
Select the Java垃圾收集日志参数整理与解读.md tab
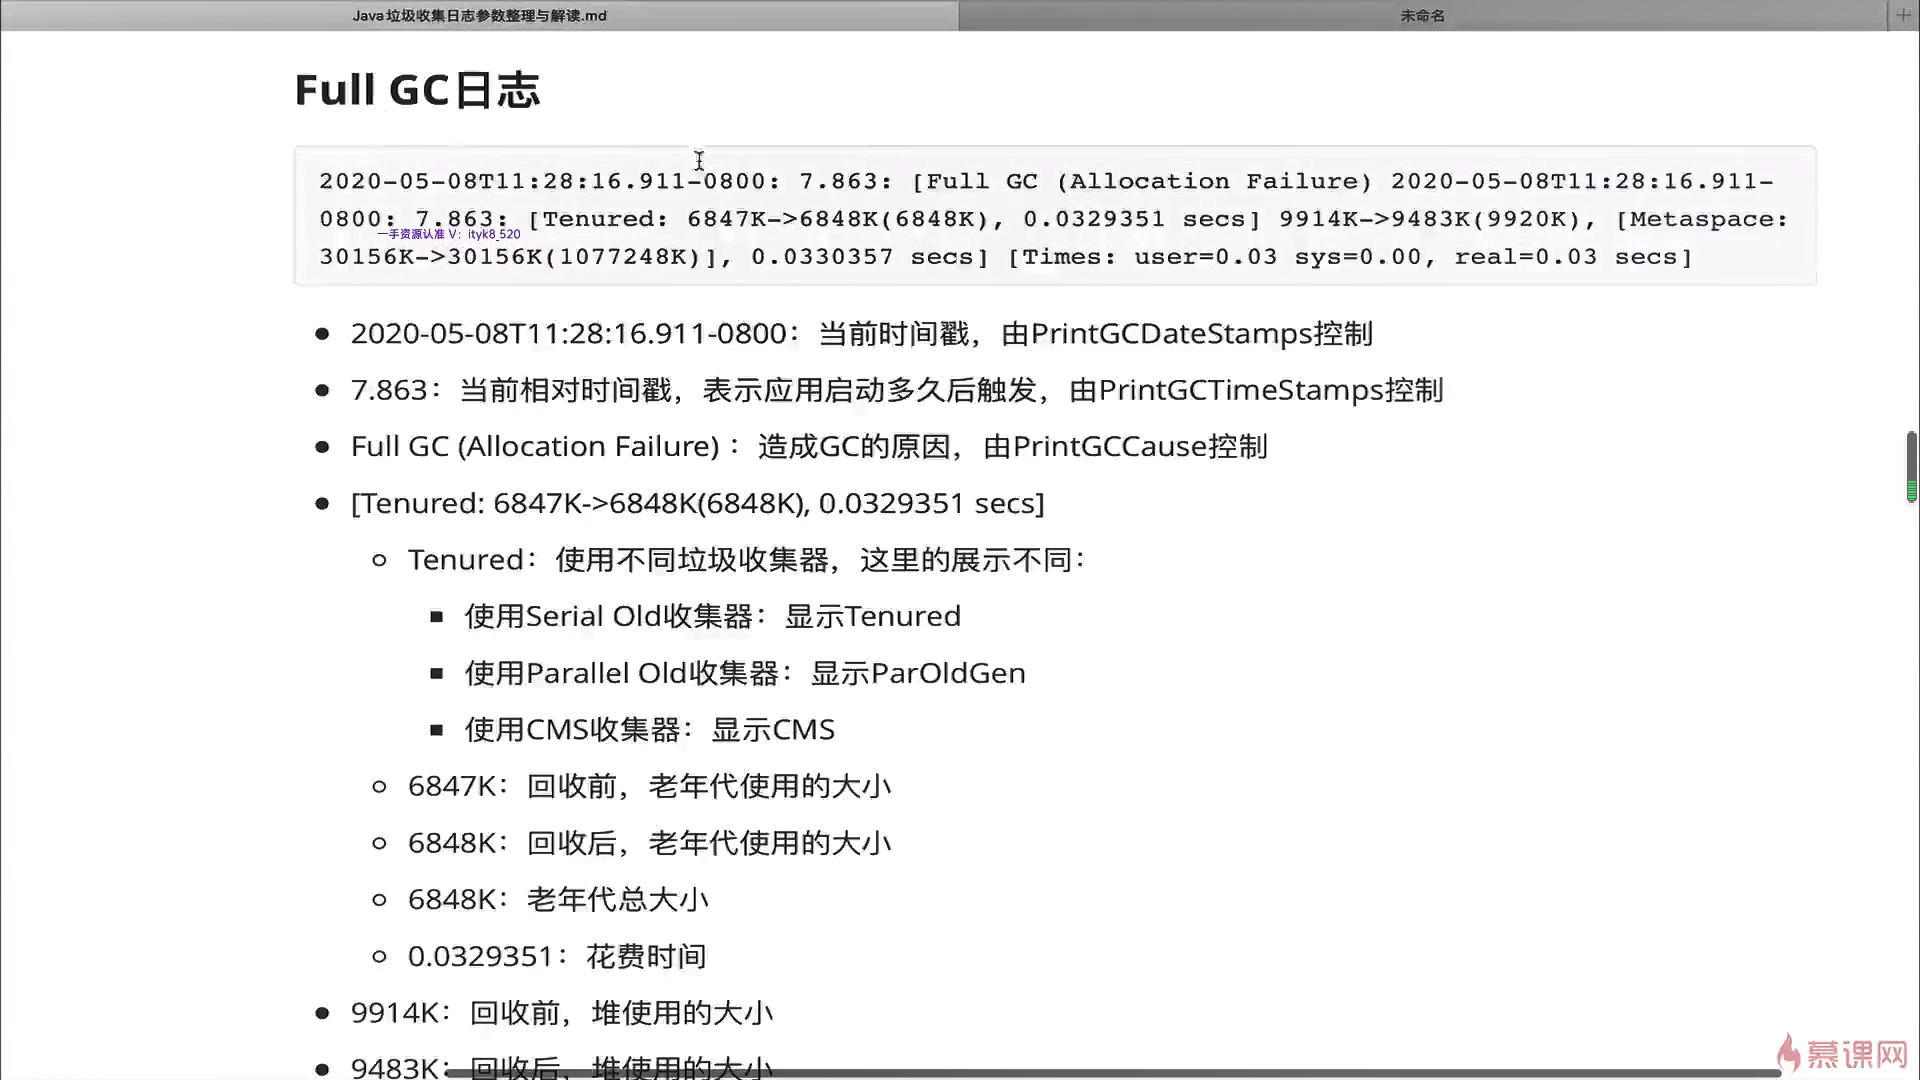tap(479, 16)
